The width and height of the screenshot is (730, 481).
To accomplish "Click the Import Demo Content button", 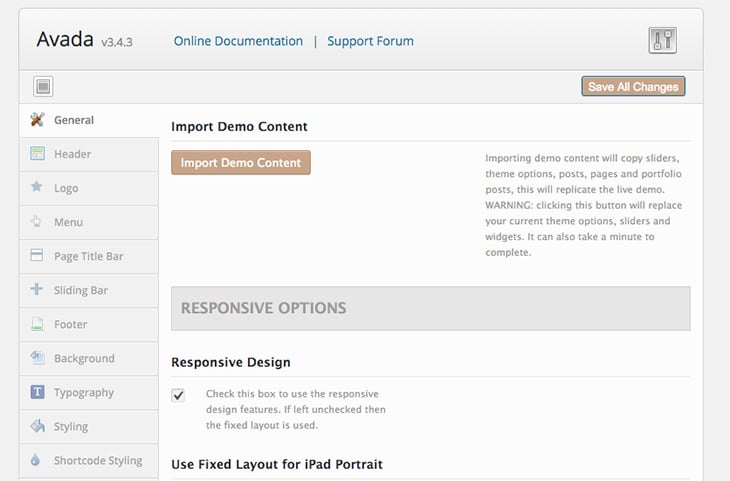I will [x=241, y=163].
